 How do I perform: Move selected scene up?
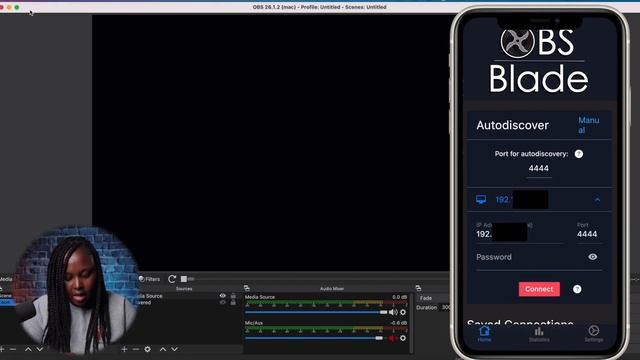point(28,349)
